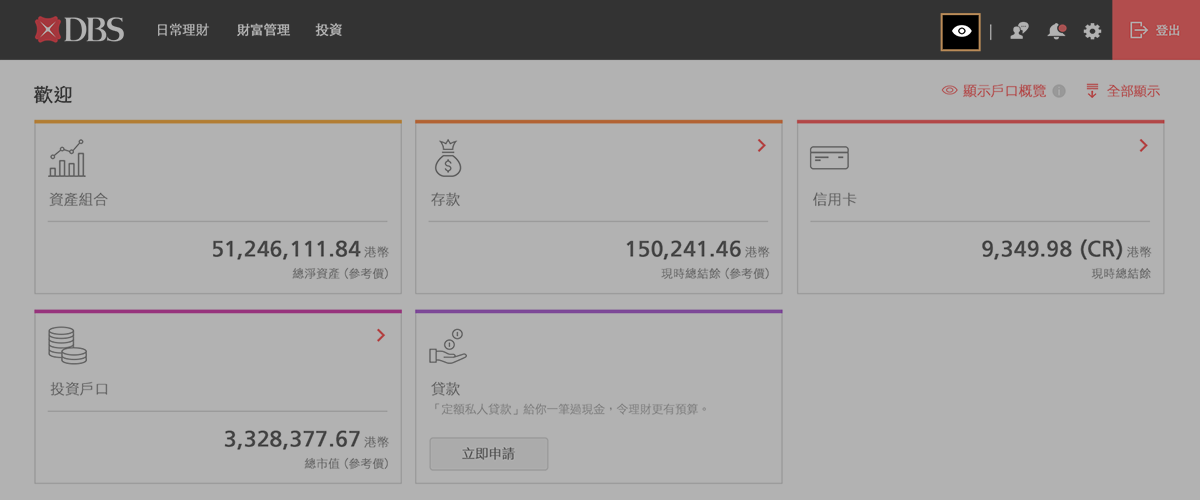
Task: Toggle the highlighted eye icon in header
Action: point(961,31)
